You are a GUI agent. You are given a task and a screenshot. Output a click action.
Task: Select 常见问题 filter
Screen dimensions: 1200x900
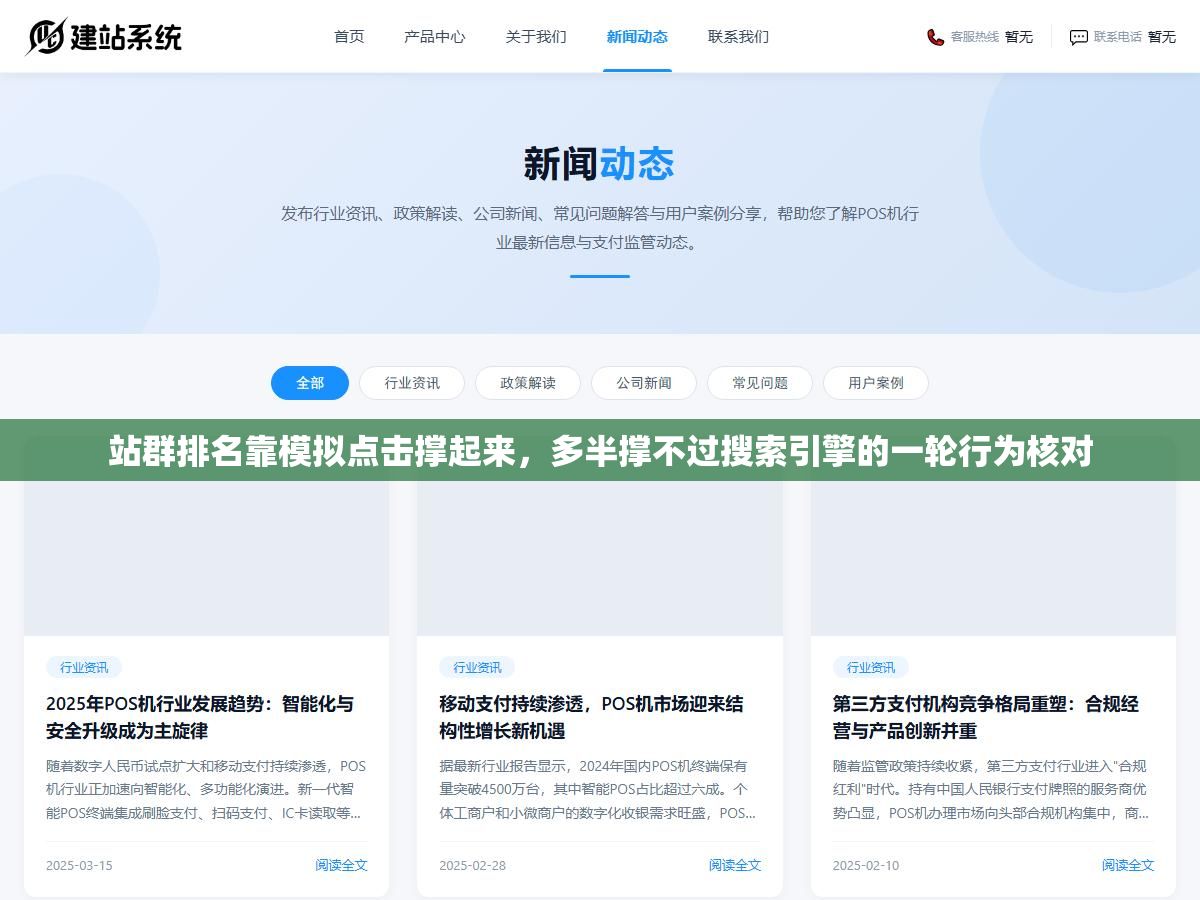click(x=760, y=383)
